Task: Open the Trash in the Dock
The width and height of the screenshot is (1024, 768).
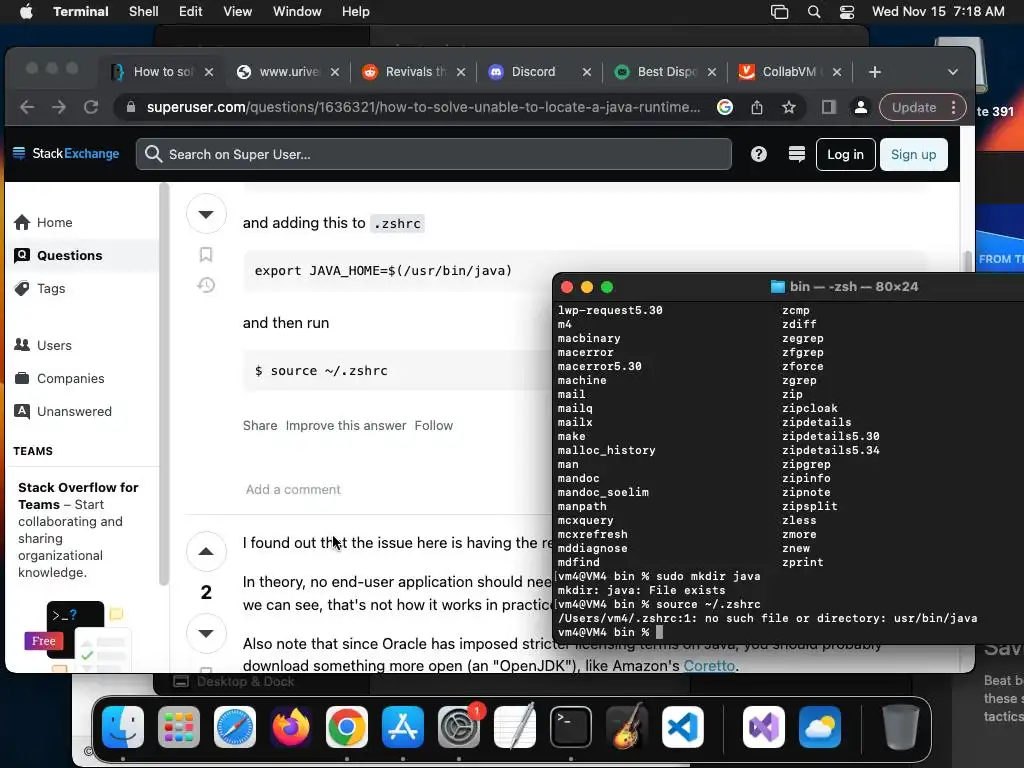Action: (901, 727)
